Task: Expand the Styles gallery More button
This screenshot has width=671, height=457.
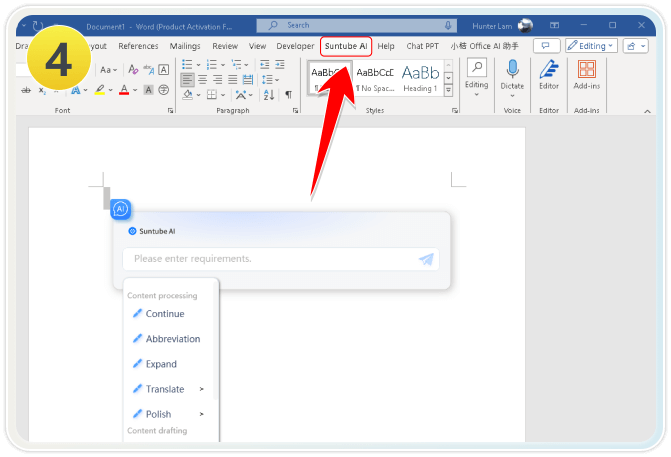Action: pyautogui.click(x=448, y=90)
